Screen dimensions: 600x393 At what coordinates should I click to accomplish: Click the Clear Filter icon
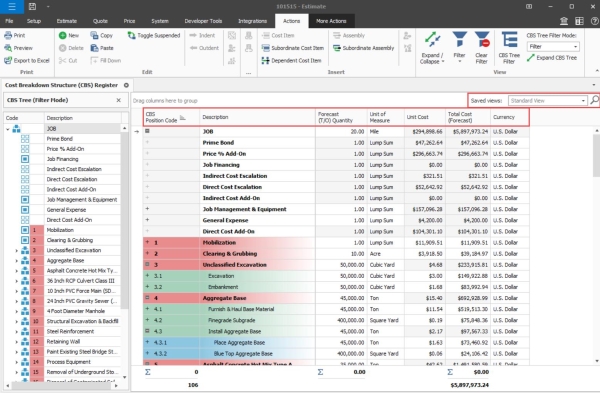tap(482, 40)
